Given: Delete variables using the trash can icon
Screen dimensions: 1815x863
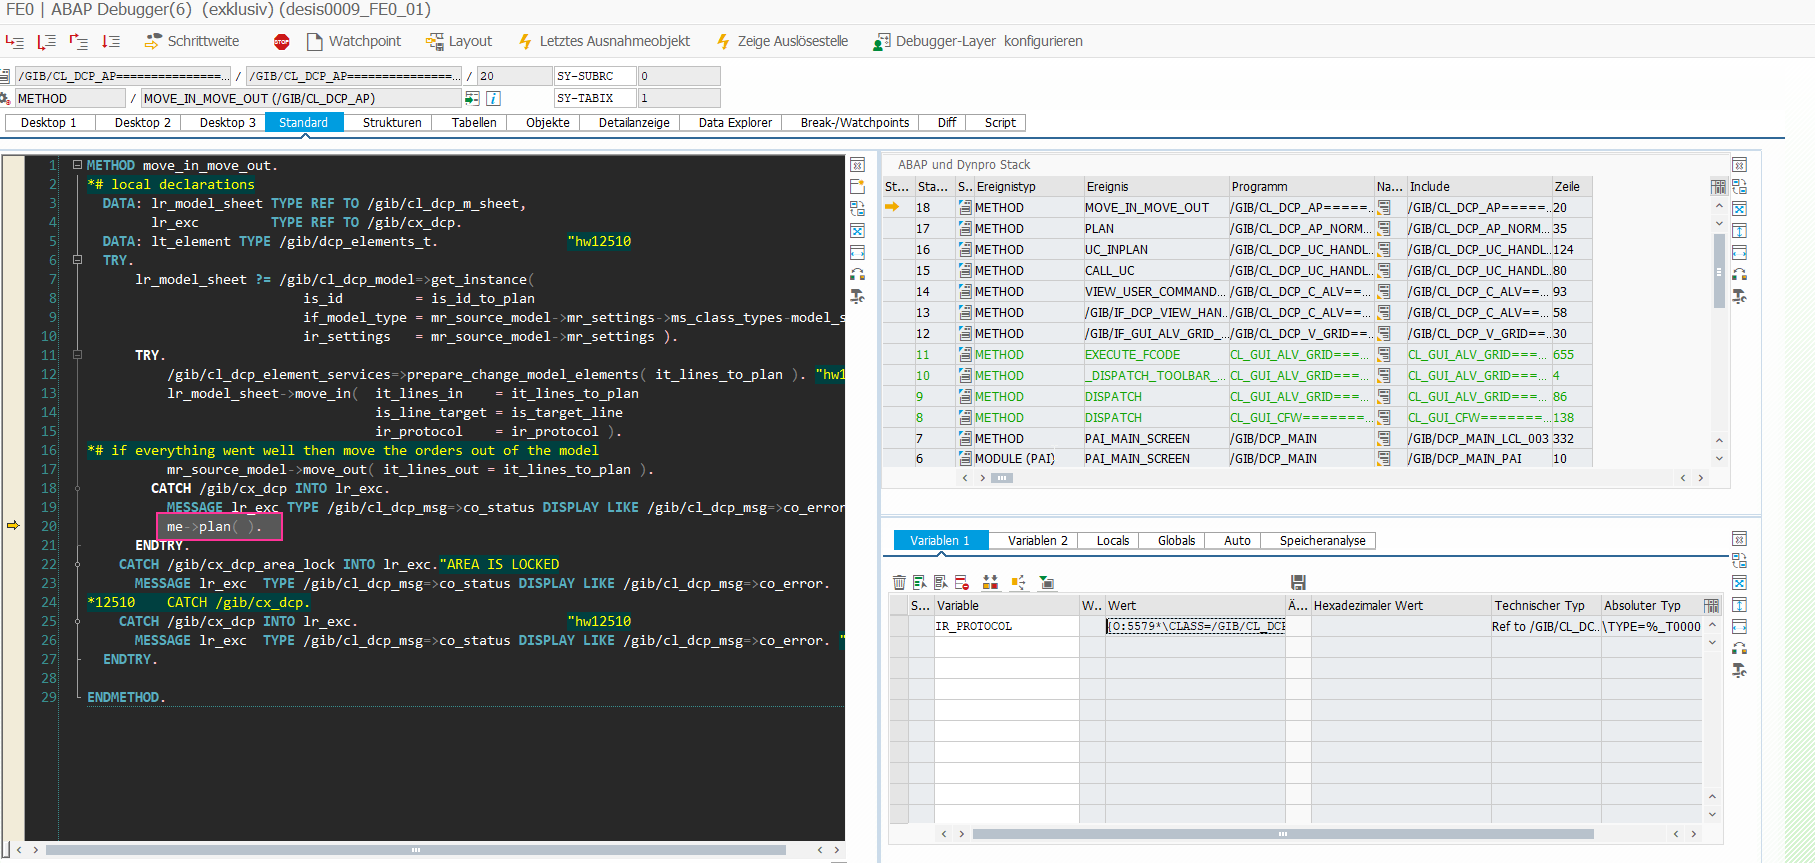Looking at the screenshot, I should coord(899,582).
